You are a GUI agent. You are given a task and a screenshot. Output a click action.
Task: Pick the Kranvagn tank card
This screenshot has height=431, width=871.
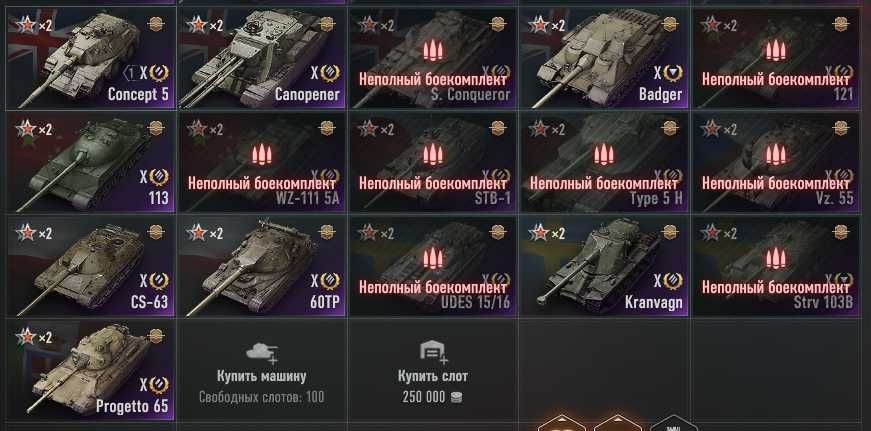pyautogui.click(x=604, y=267)
